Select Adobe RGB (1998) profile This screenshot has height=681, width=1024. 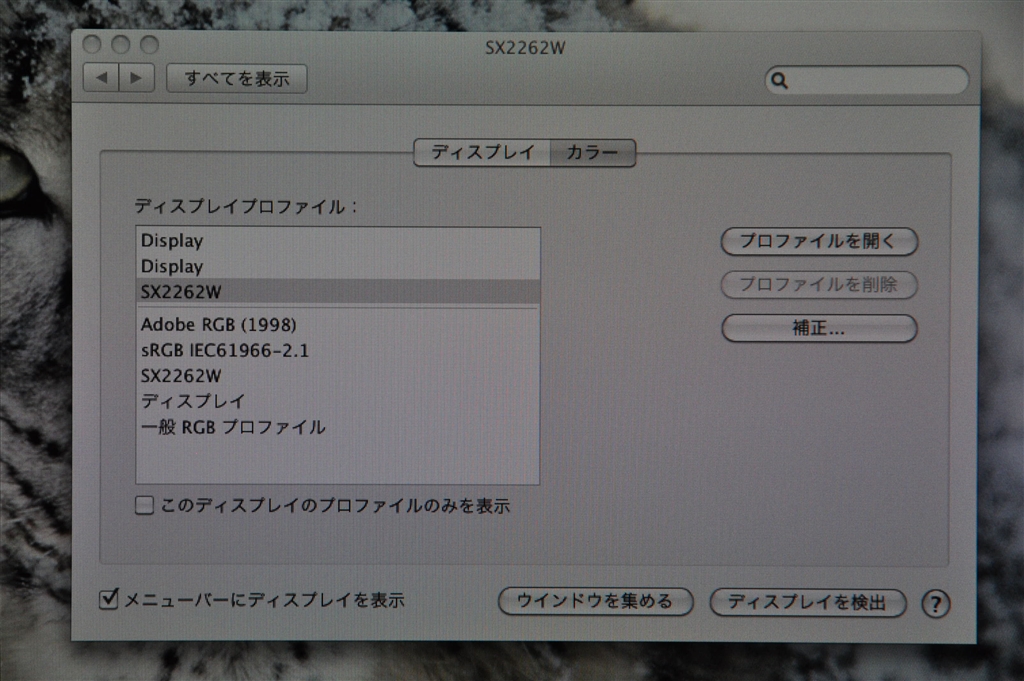pos(338,325)
